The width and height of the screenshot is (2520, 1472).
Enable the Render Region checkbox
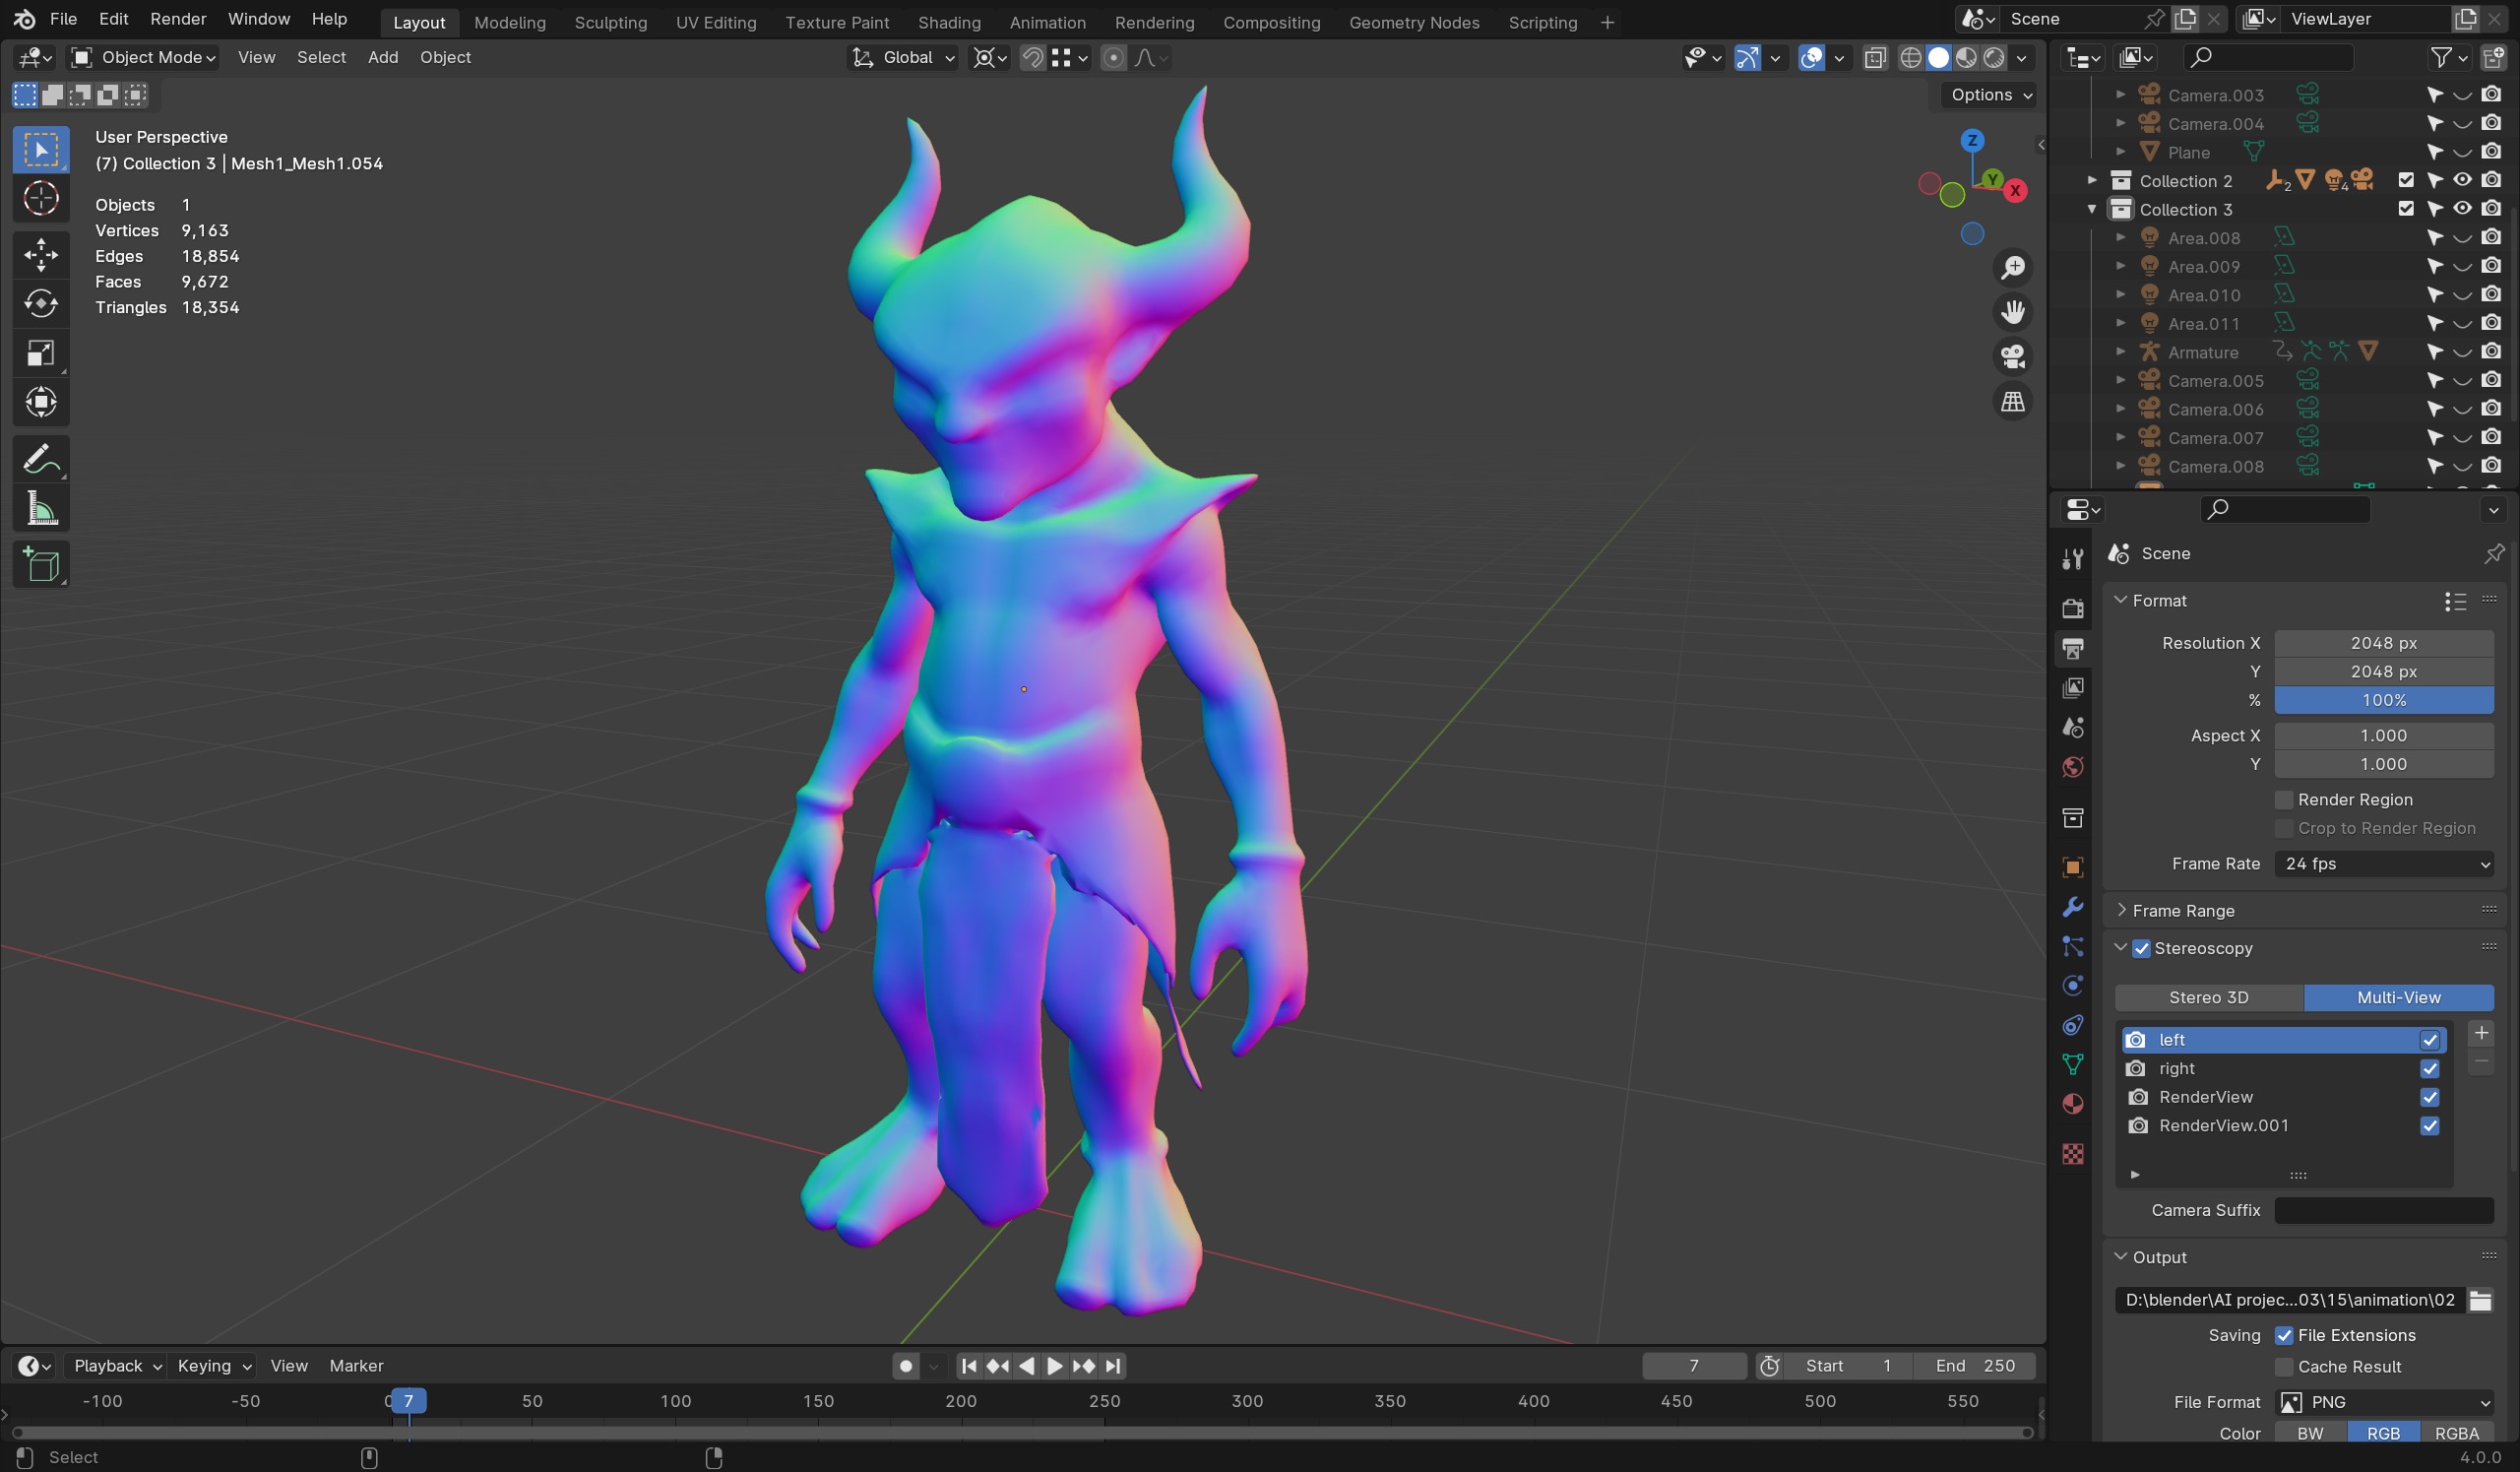click(x=2284, y=800)
